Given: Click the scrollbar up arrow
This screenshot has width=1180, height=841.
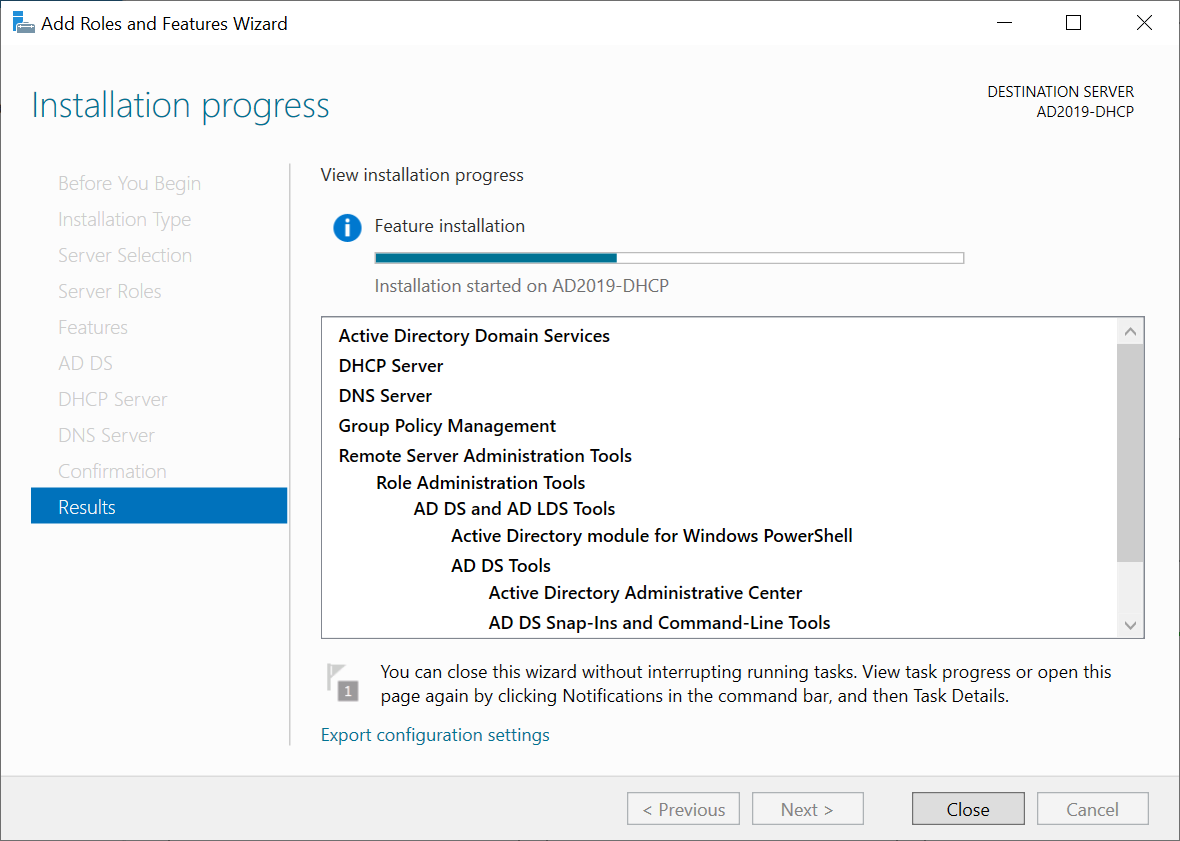Looking at the screenshot, I should click(1129, 330).
